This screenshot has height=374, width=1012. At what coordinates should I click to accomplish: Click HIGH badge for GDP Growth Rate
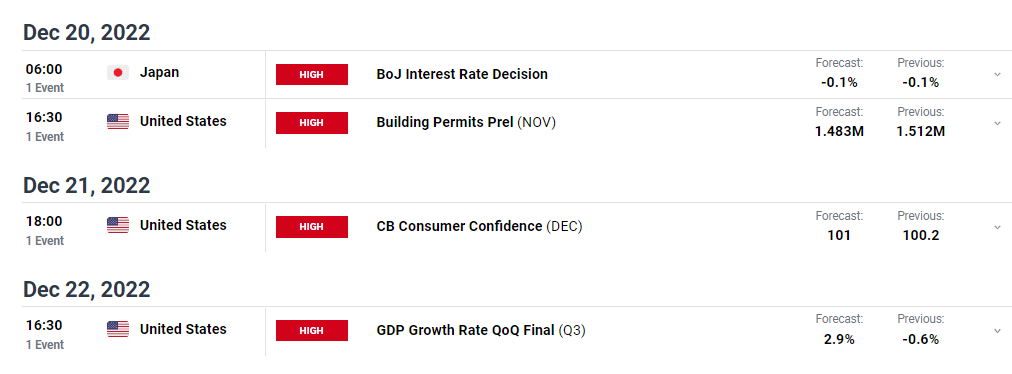(x=312, y=331)
